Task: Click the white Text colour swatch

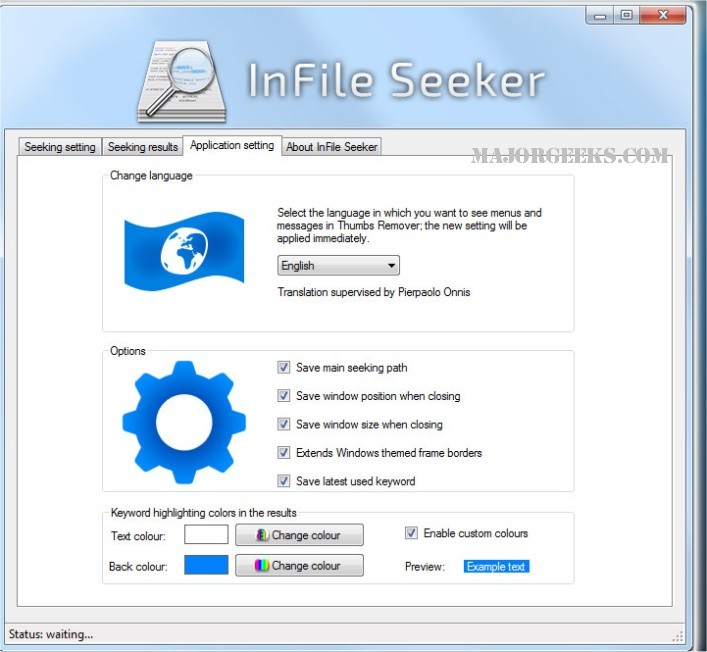Action: pos(206,535)
